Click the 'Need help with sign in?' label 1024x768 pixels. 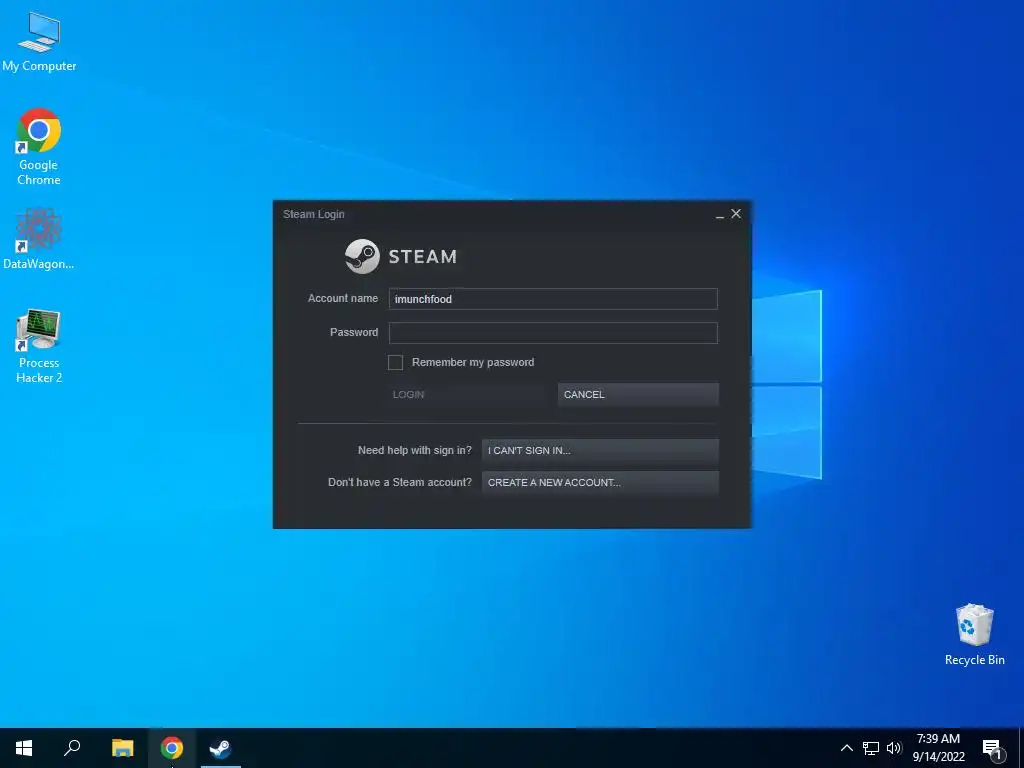tap(415, 450)
